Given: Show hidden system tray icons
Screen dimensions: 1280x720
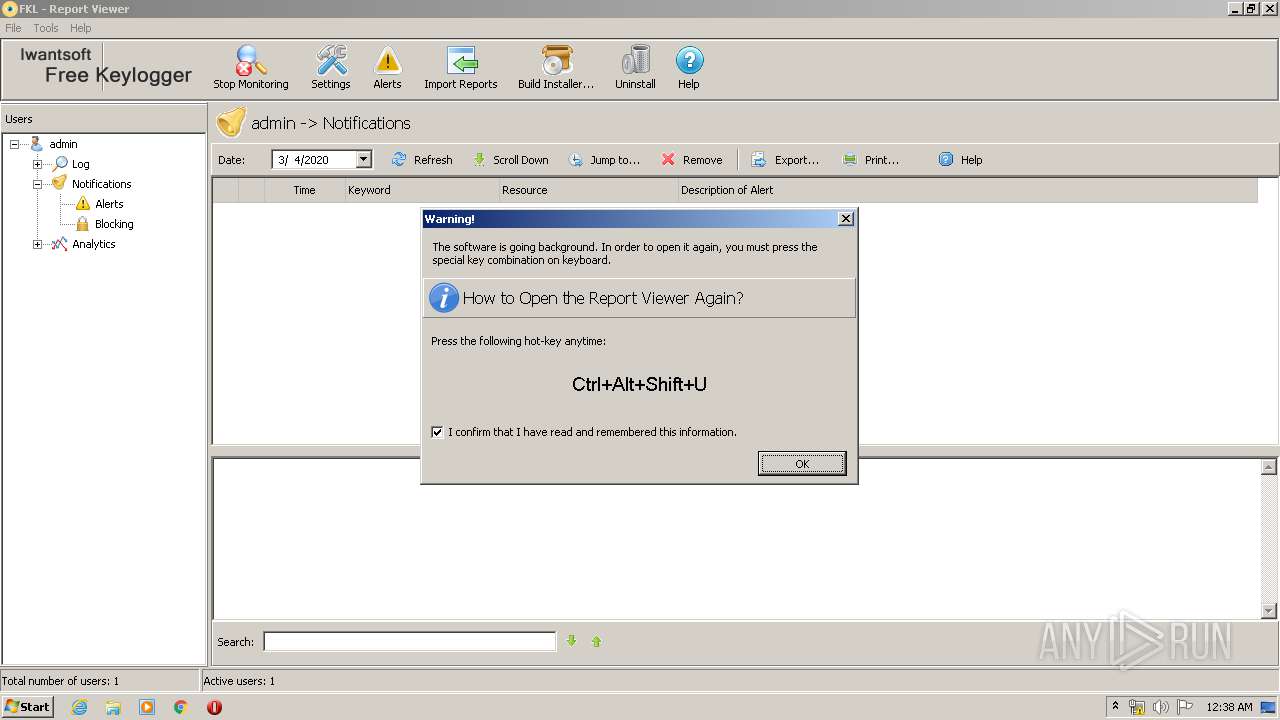Looking at the screenshot, I should click(1115, 706).
